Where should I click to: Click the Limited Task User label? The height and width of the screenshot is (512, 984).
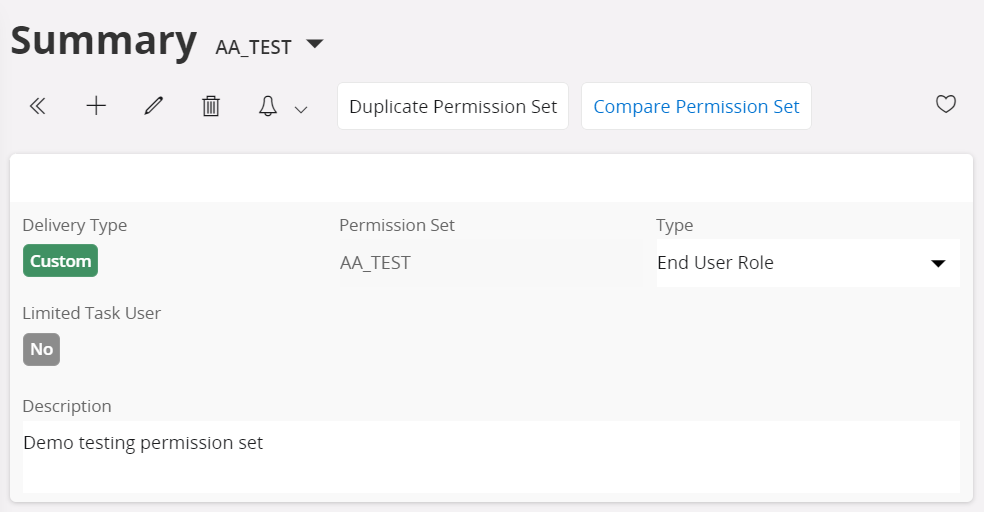pyautogui.click(x=92, y=313)
